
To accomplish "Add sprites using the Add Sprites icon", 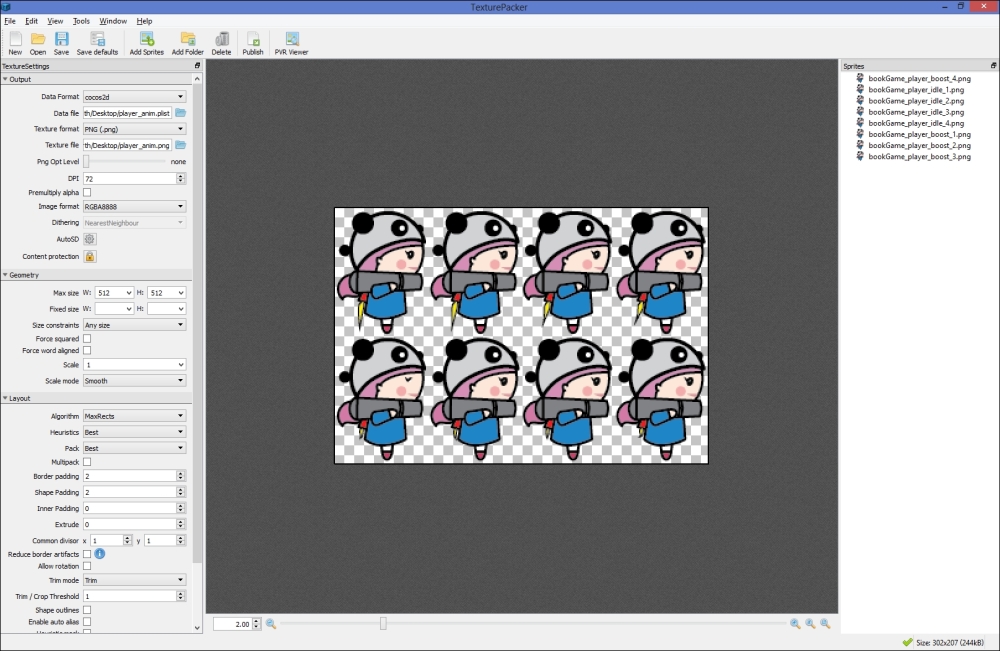I will pos(147,43).
